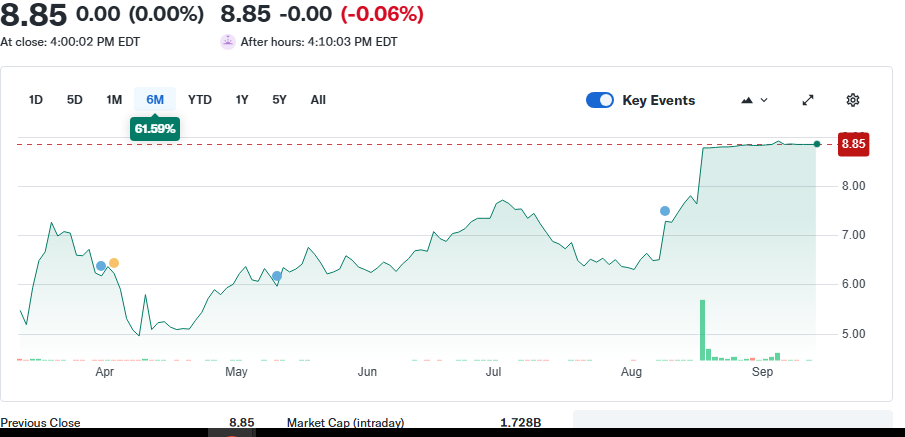Open the chart type dropdown
The image size is (905, 437).
coord(754,100)
